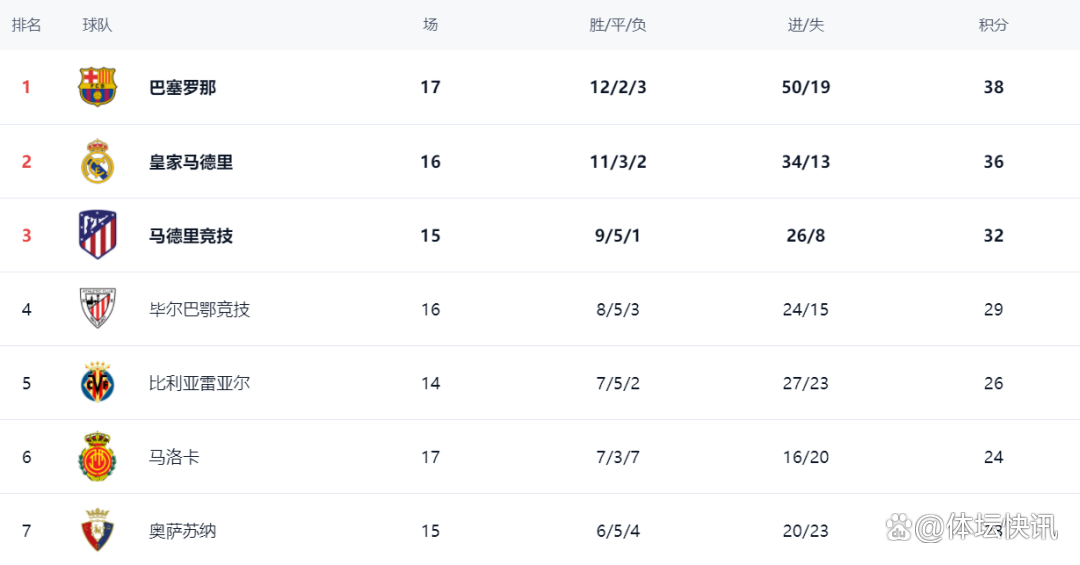The height and width of the screenshot is (565, 1080).
Task: Open the 皇家马德里 team name link
Action: pyautogui.click(x=191, y=162)
